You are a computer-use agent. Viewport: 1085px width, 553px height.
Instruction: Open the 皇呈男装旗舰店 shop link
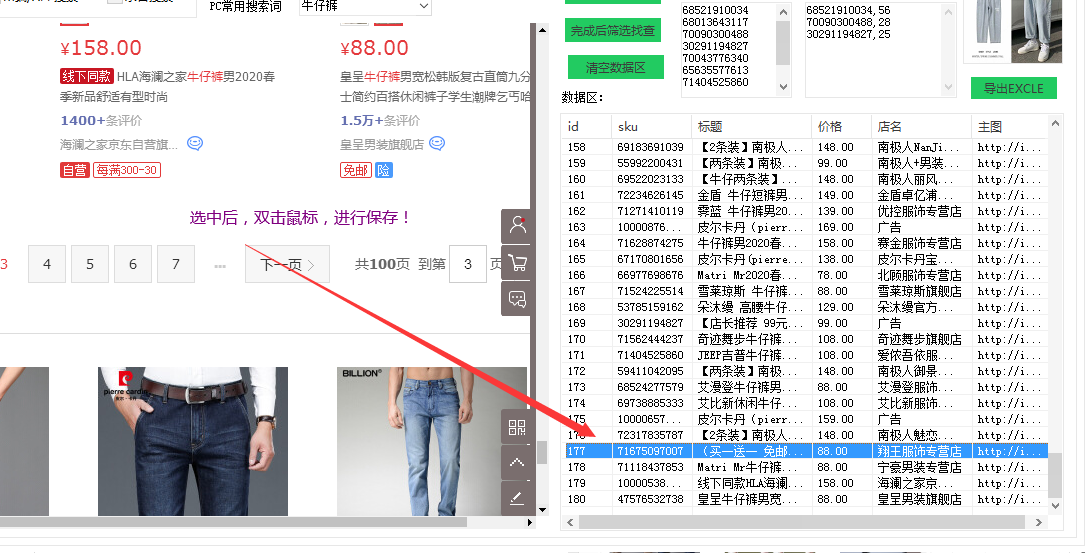tap(382, 144)
